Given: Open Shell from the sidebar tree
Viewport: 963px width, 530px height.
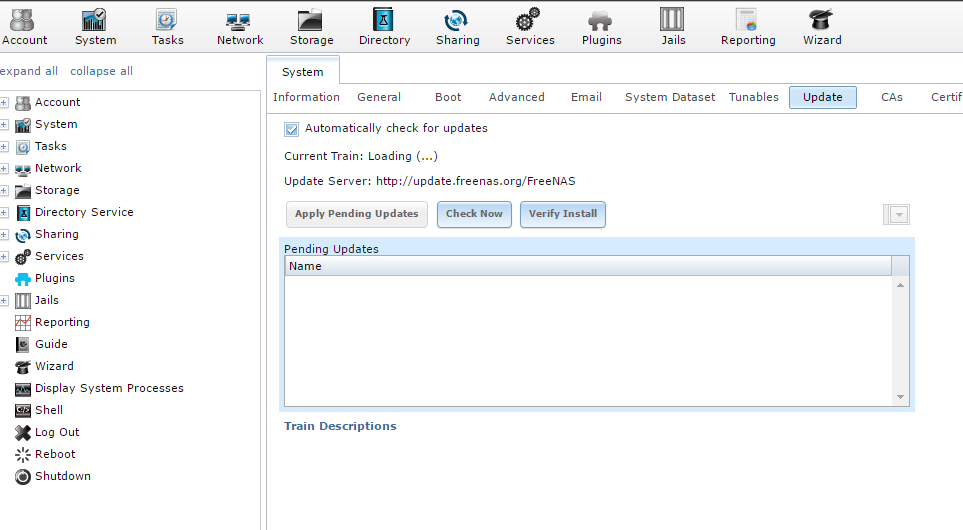Looking at the screenshot, I should click(48, 410).
